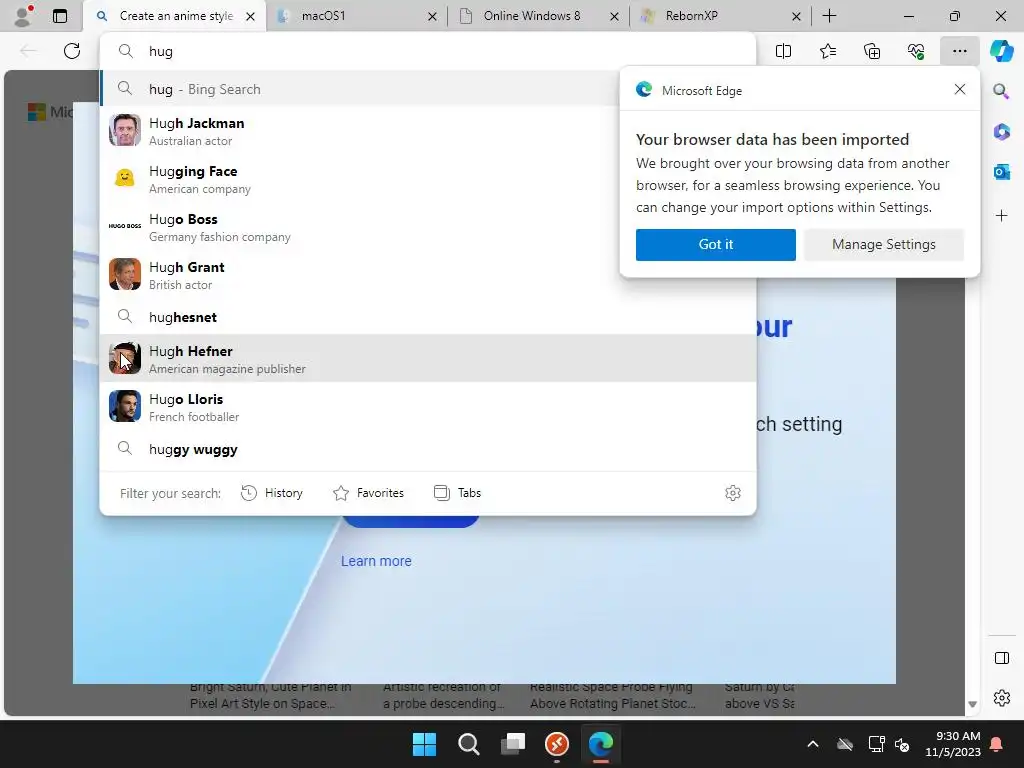Viewport: 1024px width, 768px height.
Task: Select the Create an anime style tab
Action: coord(174,16)
